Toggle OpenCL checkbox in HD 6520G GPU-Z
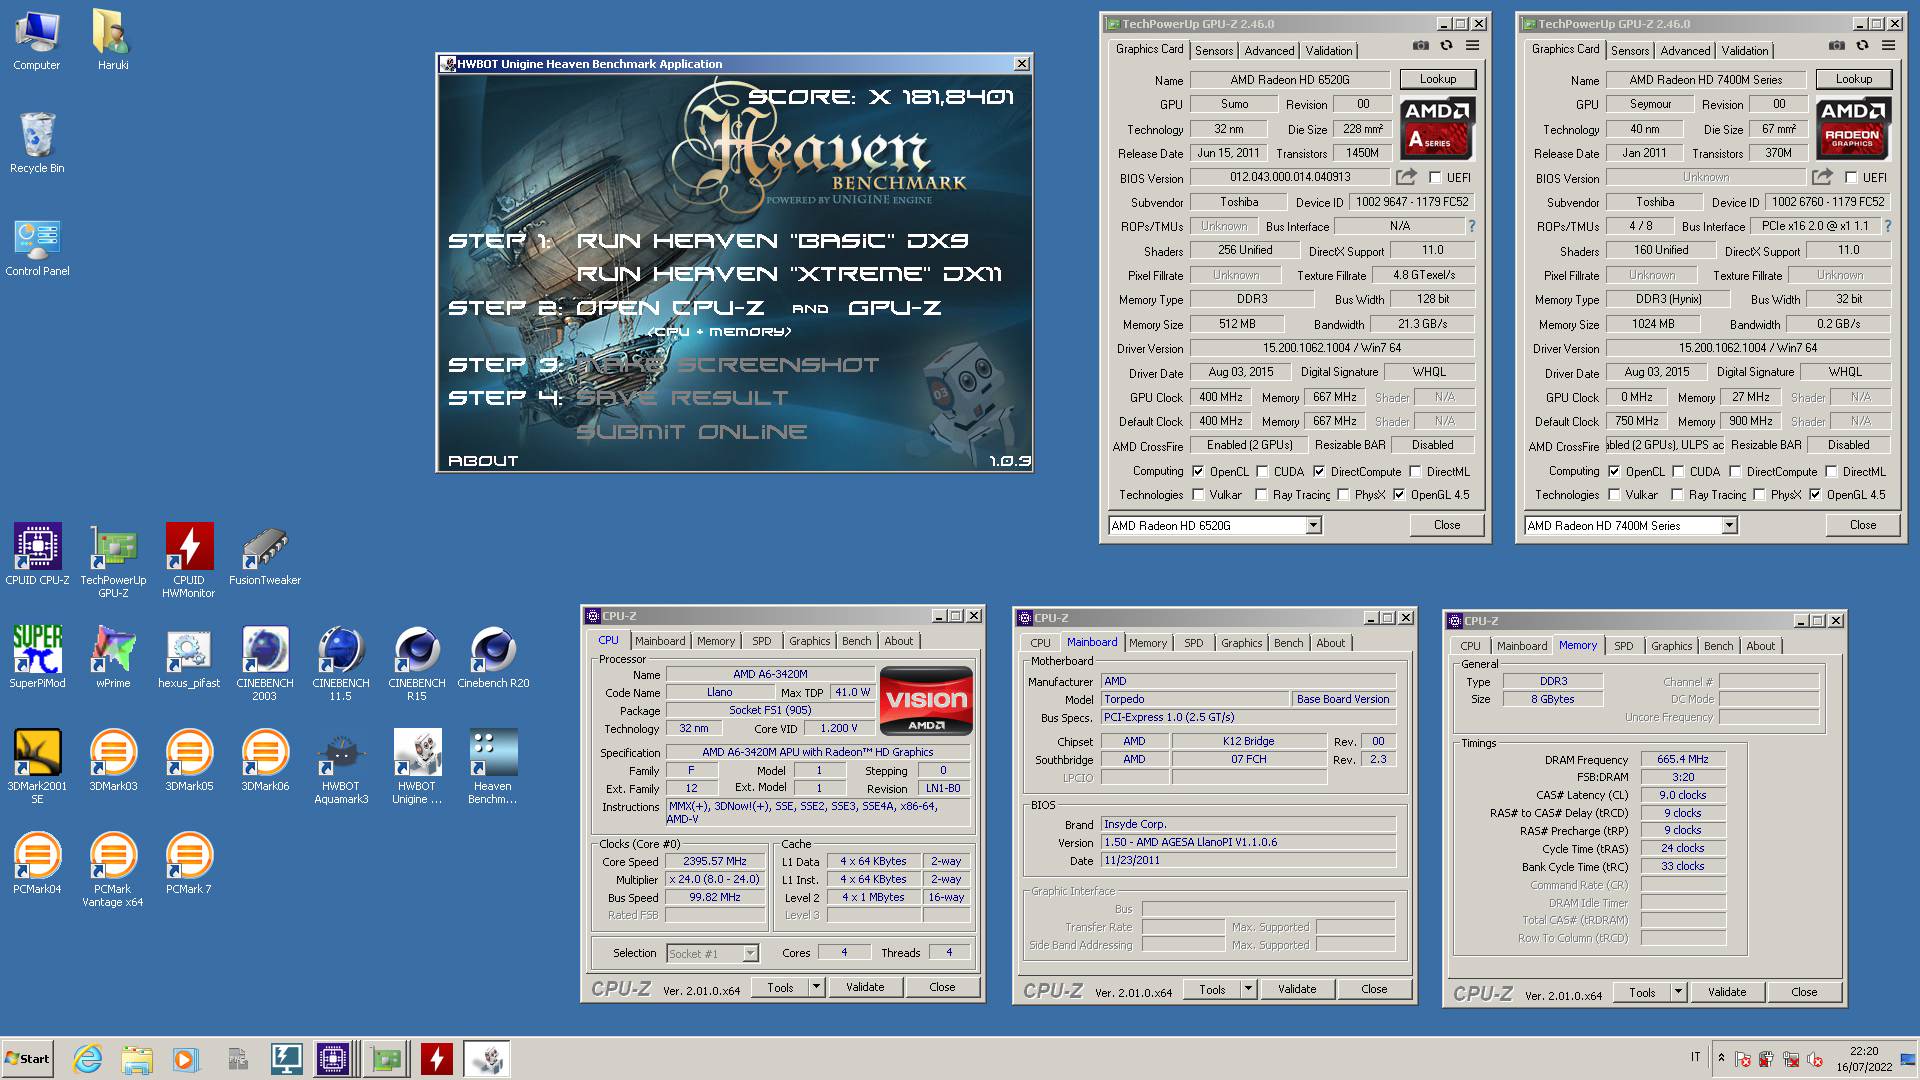Screen dimensions: 1920x1080 (1198, 472)
